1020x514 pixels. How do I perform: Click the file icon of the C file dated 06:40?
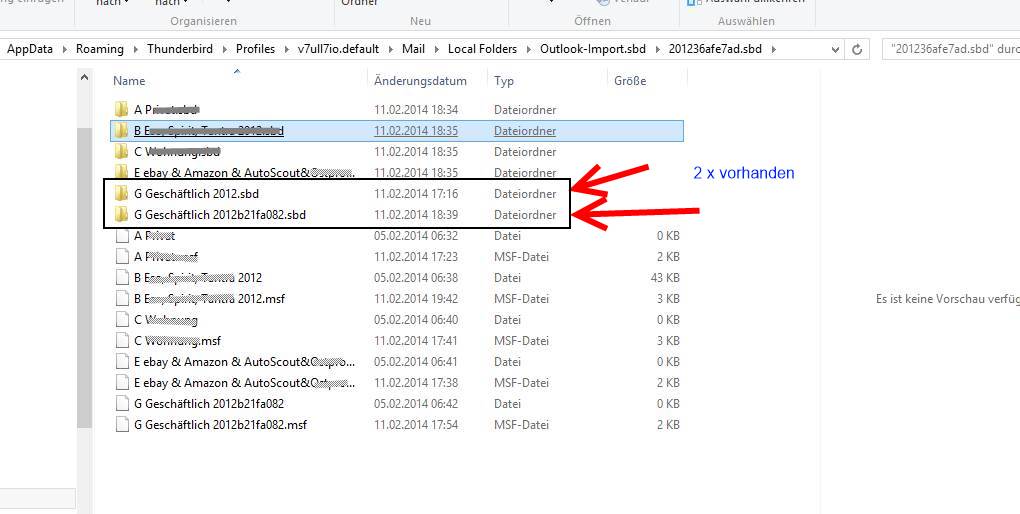click(122, 319)
